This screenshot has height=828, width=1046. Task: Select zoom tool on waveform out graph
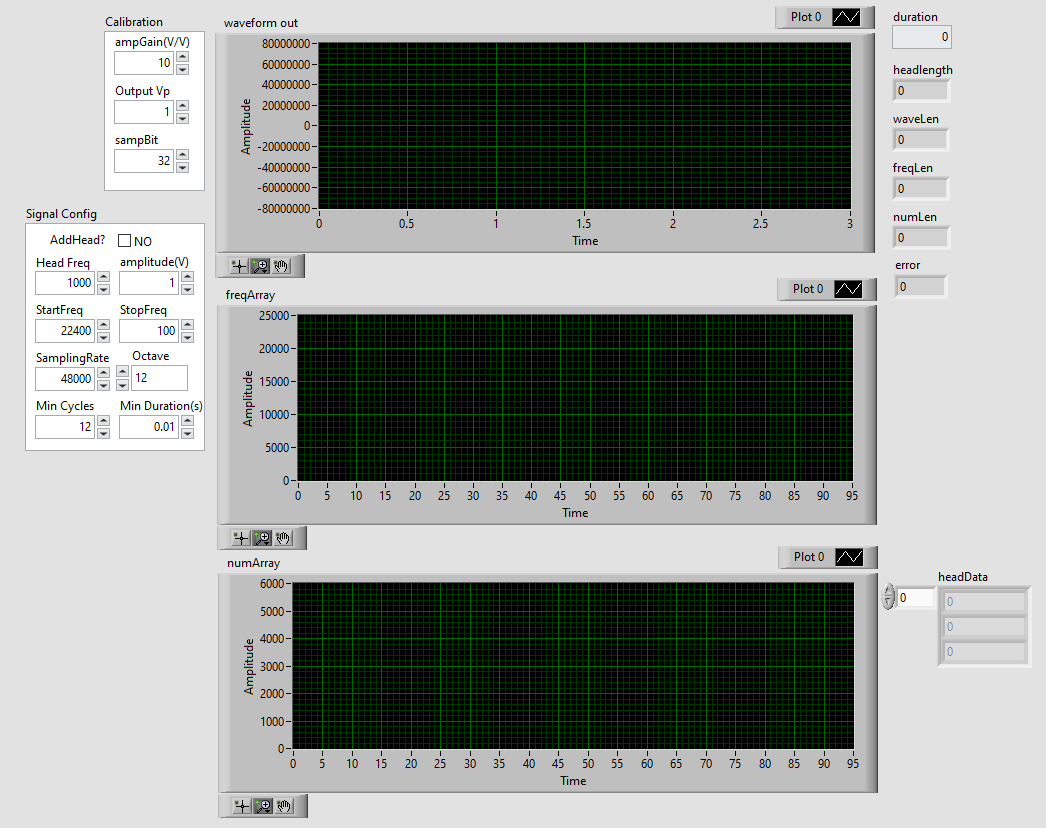260,266
